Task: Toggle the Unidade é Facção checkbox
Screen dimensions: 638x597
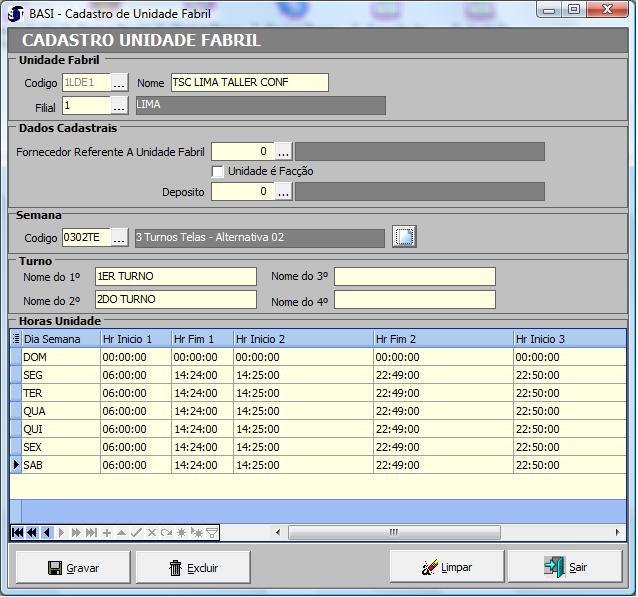Action: (x=218, y=171)
